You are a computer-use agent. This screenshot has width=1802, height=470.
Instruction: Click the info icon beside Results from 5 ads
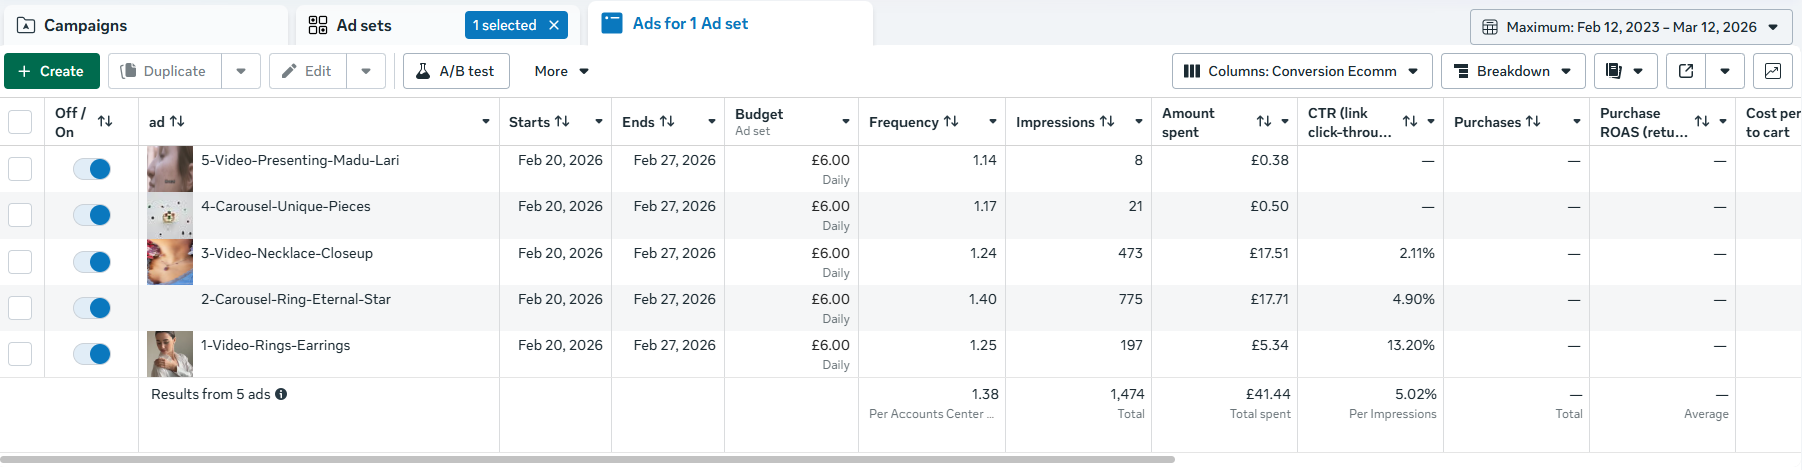(281, 394)
